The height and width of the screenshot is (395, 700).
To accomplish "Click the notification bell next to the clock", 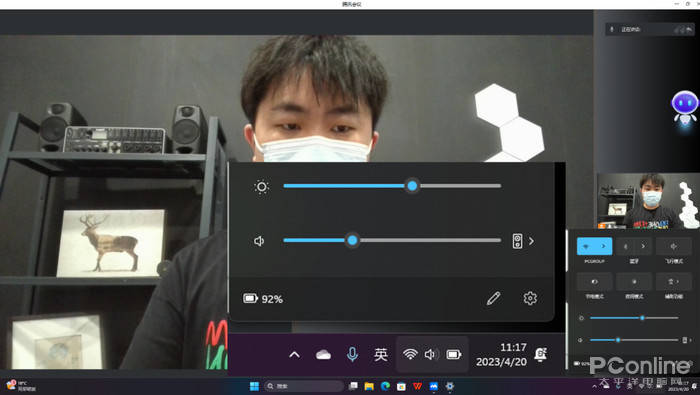I will (541, 354).
